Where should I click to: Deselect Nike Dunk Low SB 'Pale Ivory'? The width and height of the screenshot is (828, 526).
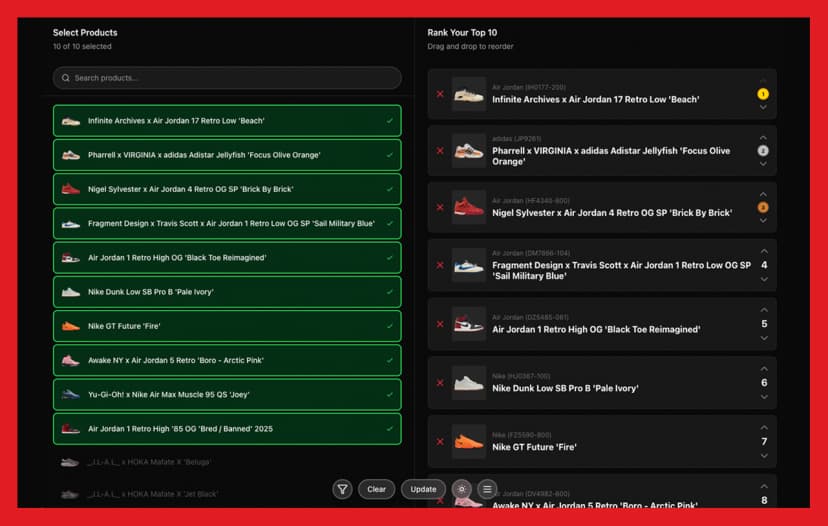coord(227,292)
